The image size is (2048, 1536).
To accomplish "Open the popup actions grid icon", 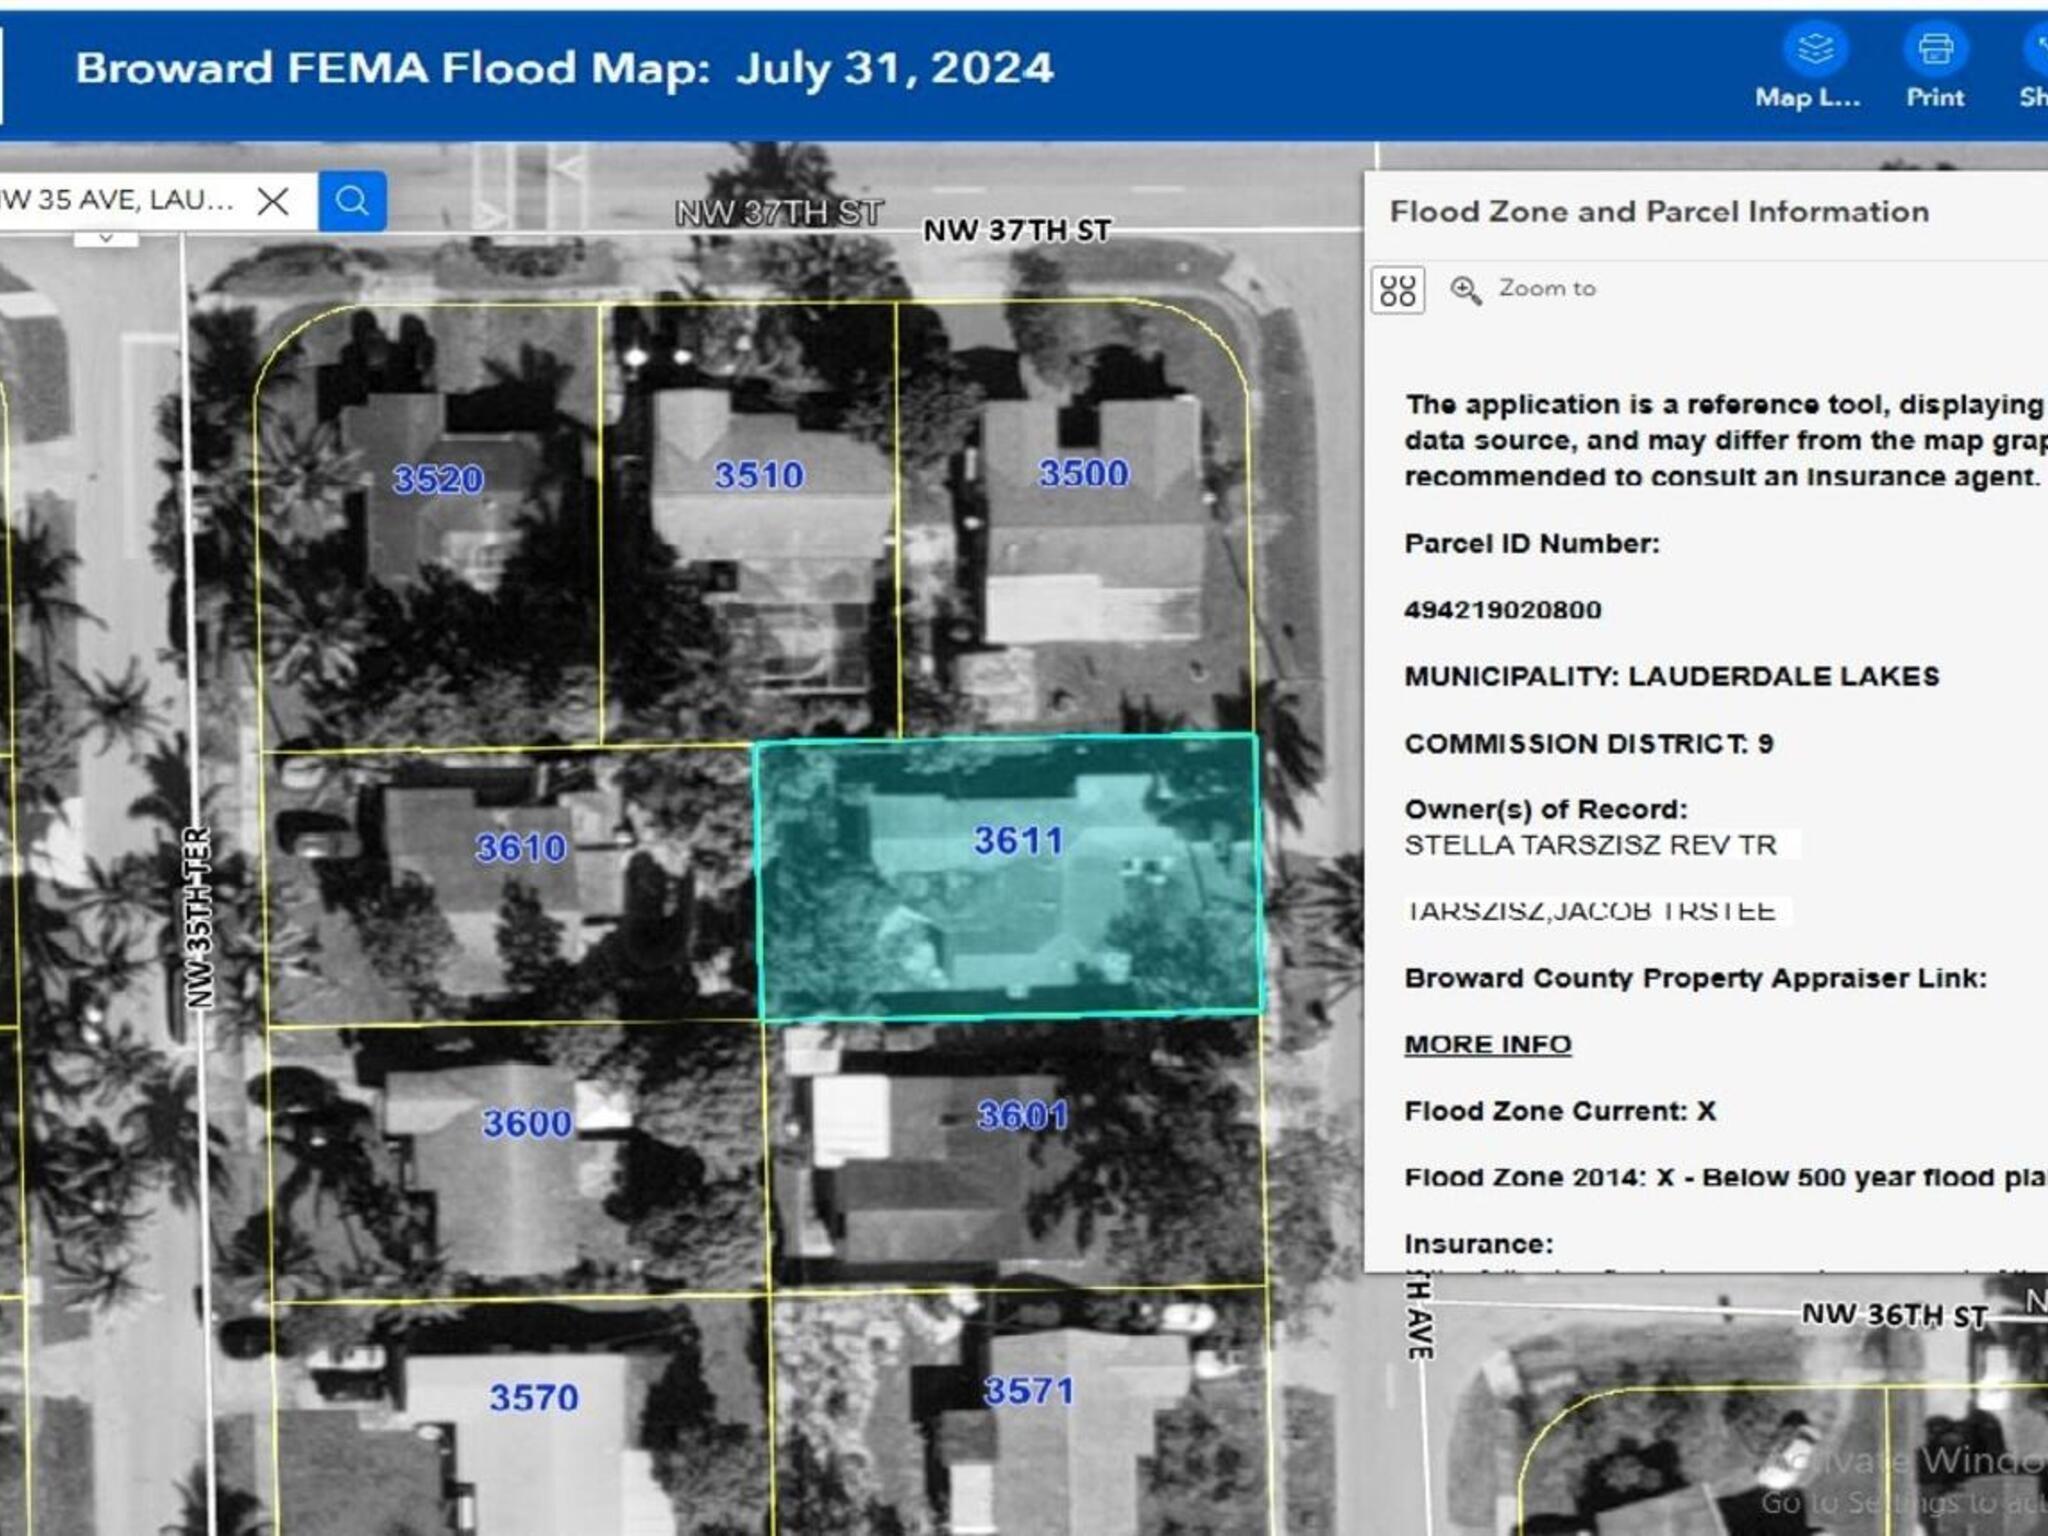I will (1397, 291).
